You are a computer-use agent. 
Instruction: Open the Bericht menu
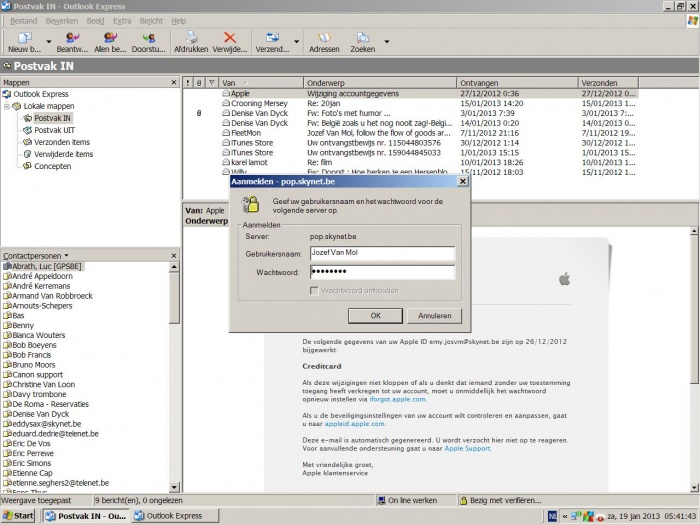tap(151, 20)
